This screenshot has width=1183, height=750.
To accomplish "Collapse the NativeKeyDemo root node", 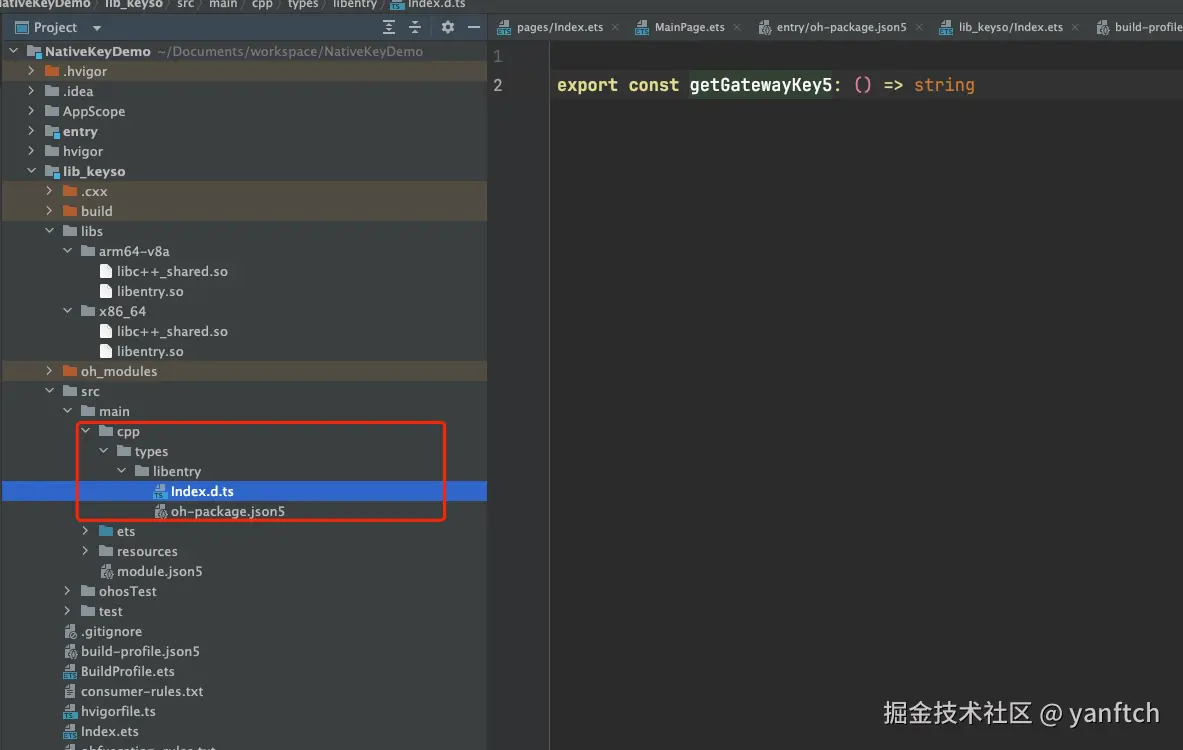I will [14, 51].
